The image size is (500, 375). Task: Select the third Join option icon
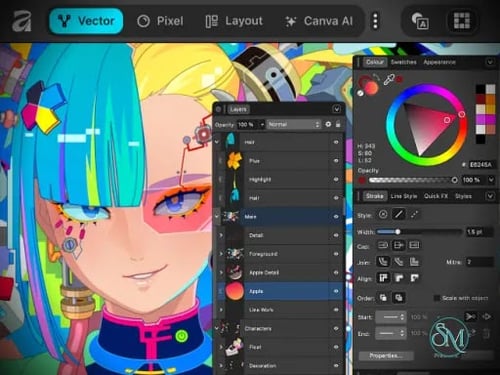pyautogui.click(x=414, y=262)
